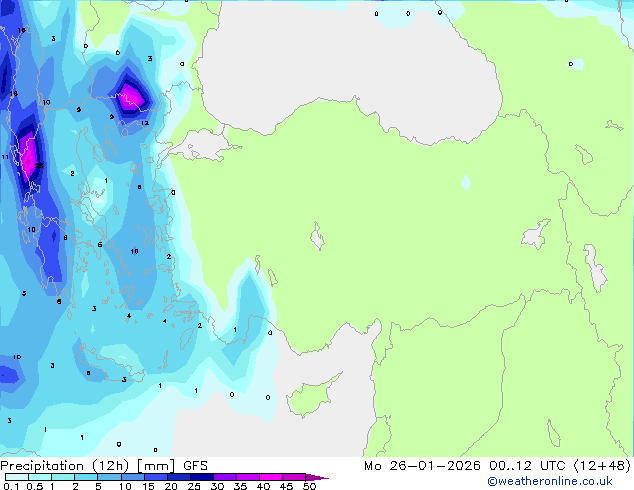This screenshot has width=634, height=490.
Task: Click the legend value '40'
Action: pos(263,486)
